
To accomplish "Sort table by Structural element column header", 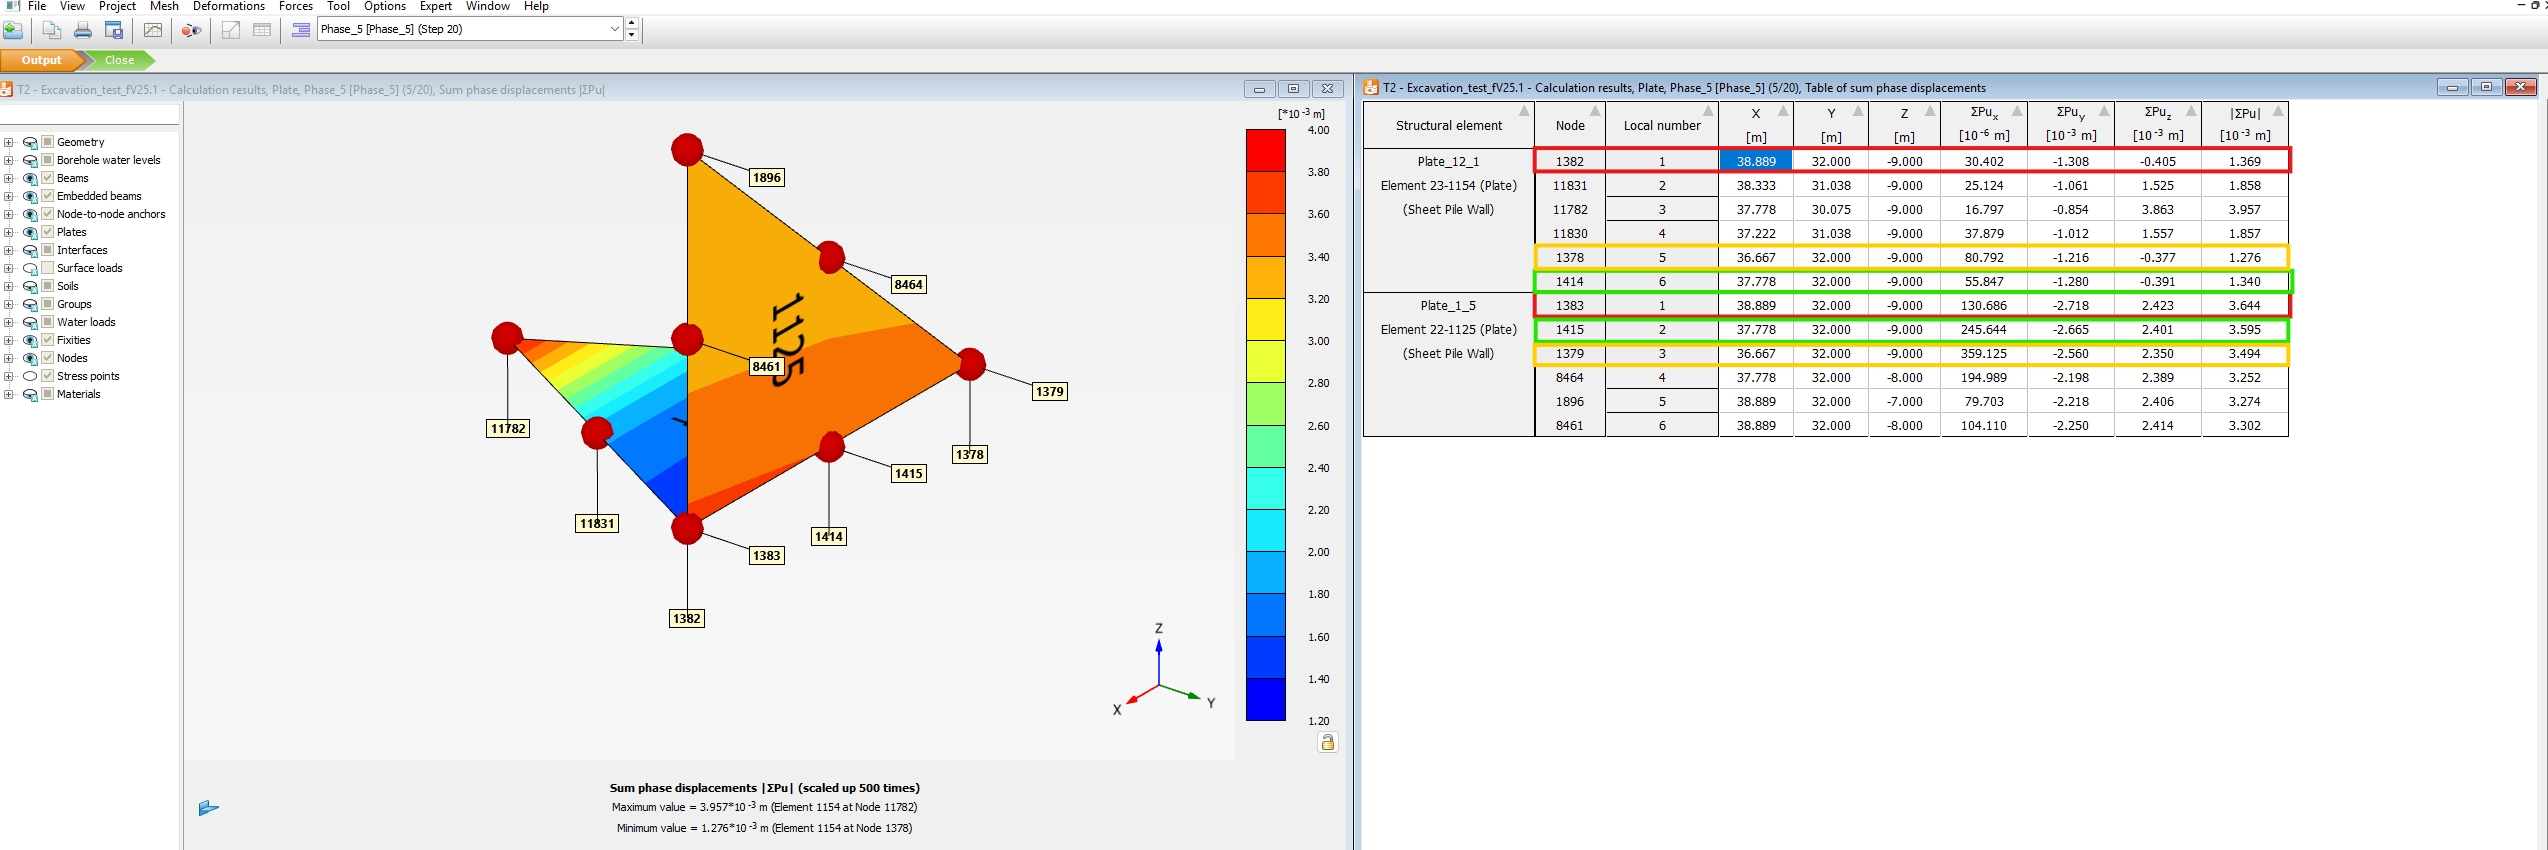I will point(1448,125).
